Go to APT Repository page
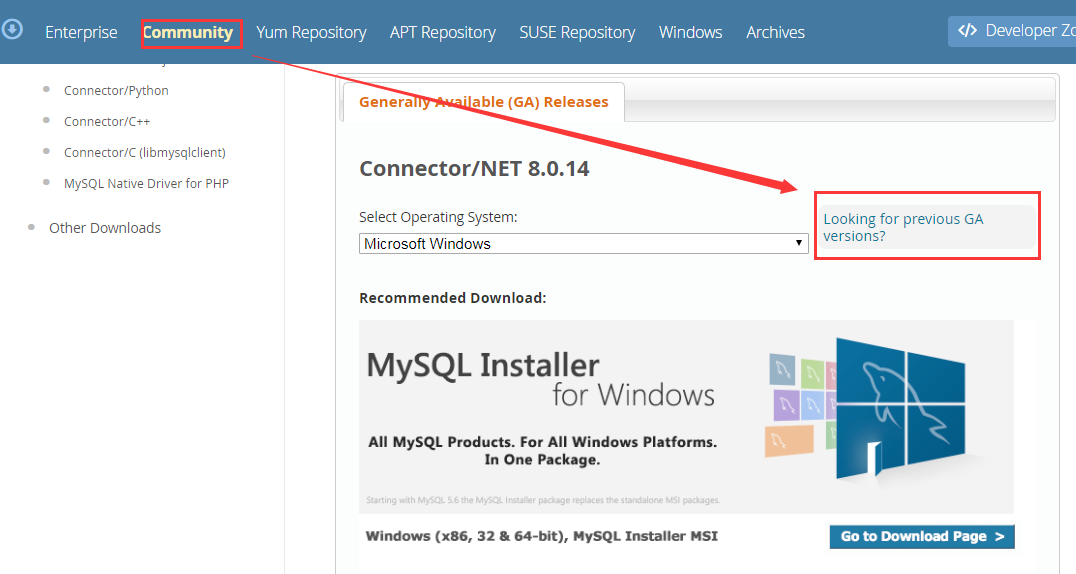The height and width of the screenshot is (574, 1076). pyautogui.click(x=443, y=32)
